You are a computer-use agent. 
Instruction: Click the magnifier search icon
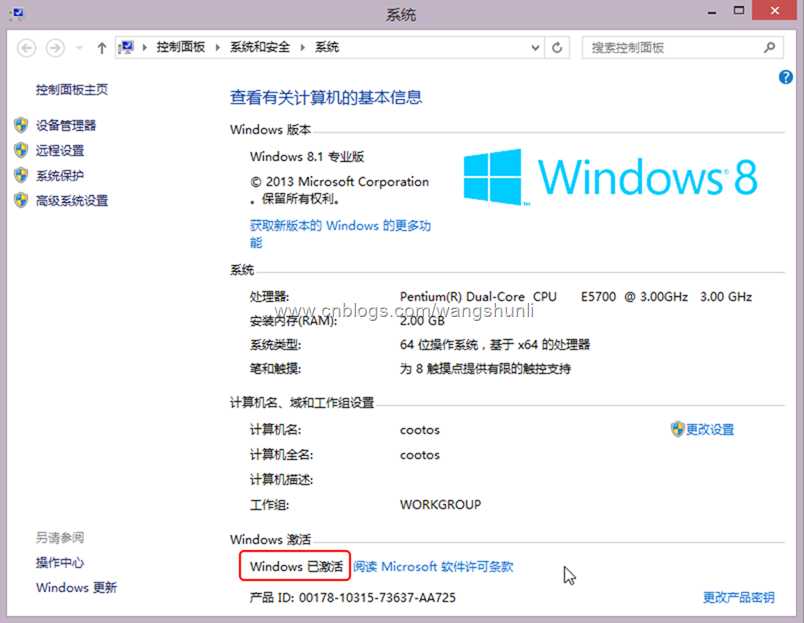[769, 48]
